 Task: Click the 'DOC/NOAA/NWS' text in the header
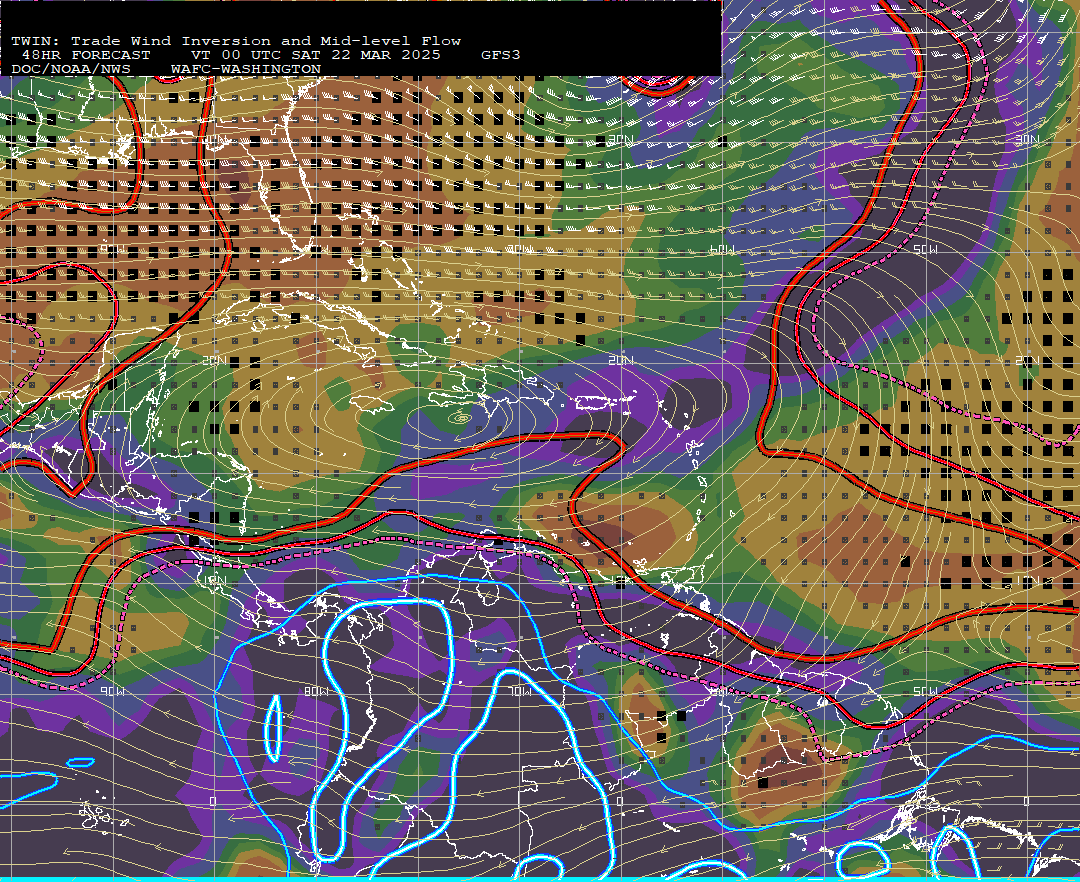[71, 69]
